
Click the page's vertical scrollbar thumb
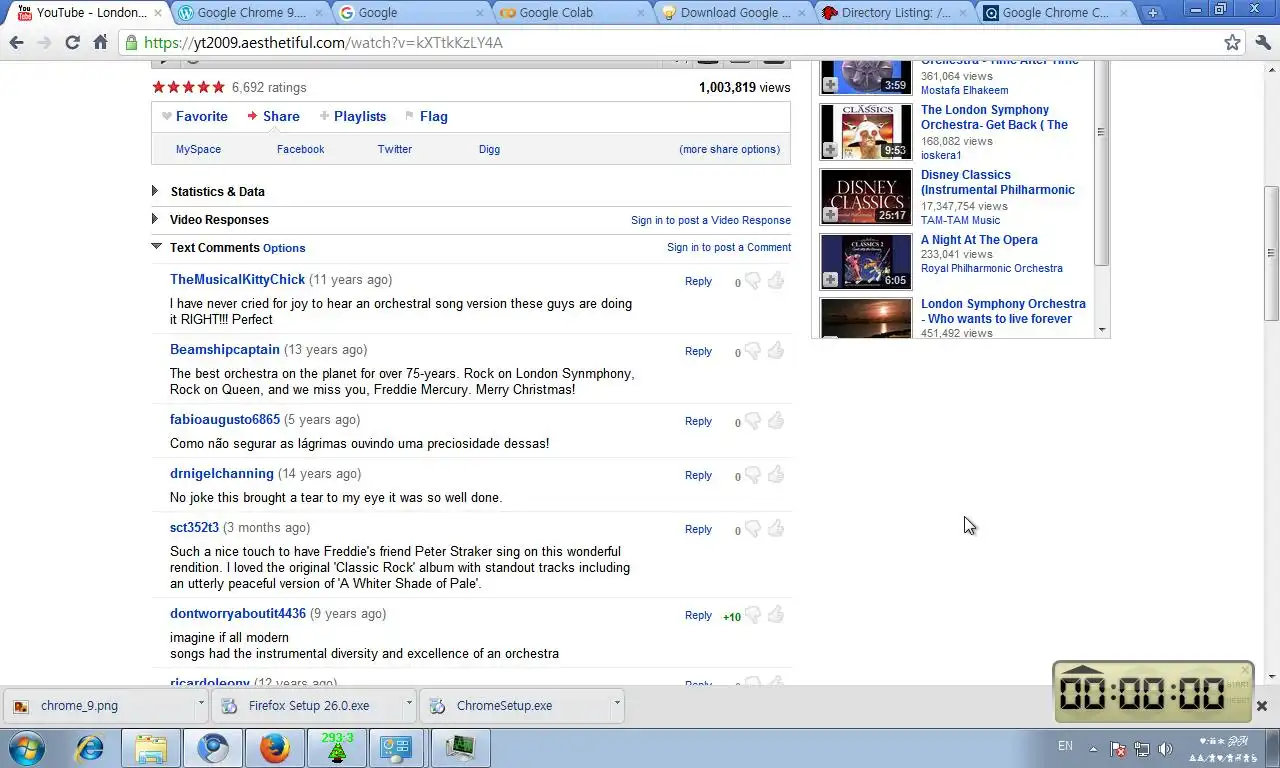pyautogui.click(x=1271, y=253)
